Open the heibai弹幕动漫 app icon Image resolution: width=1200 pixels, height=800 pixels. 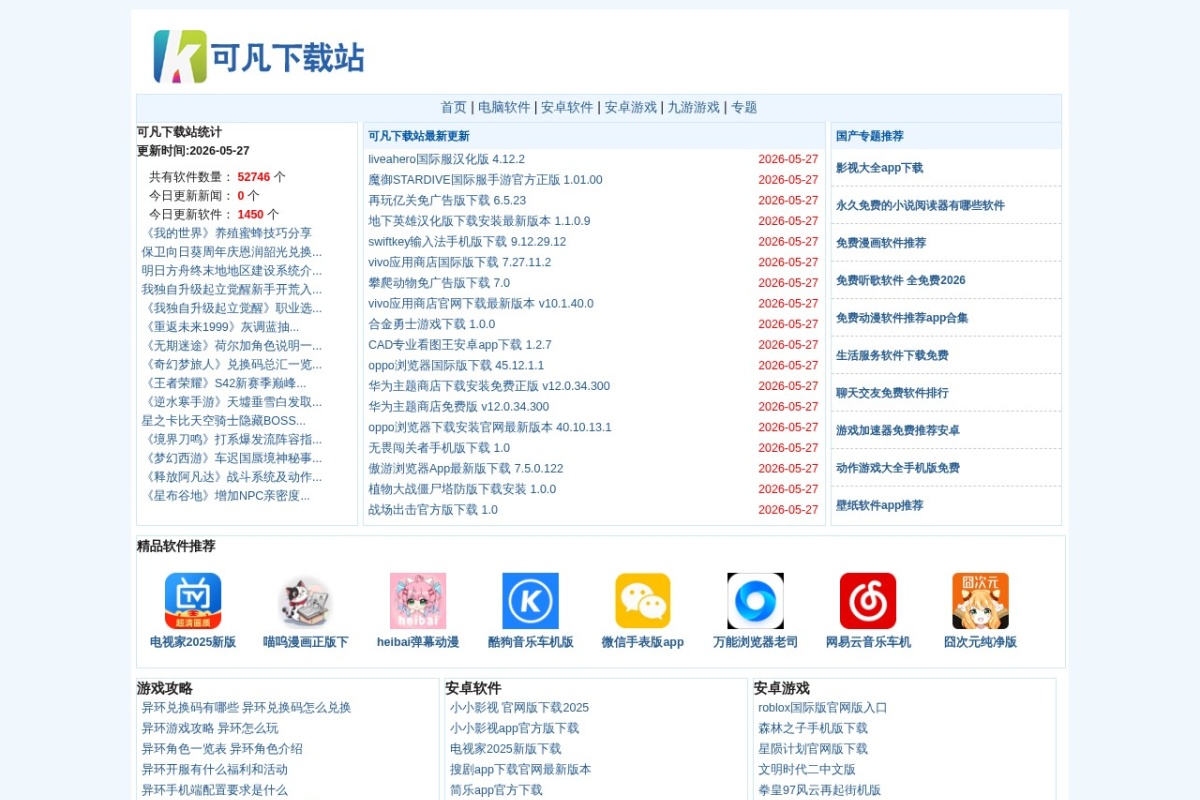(x=418, y=601)
